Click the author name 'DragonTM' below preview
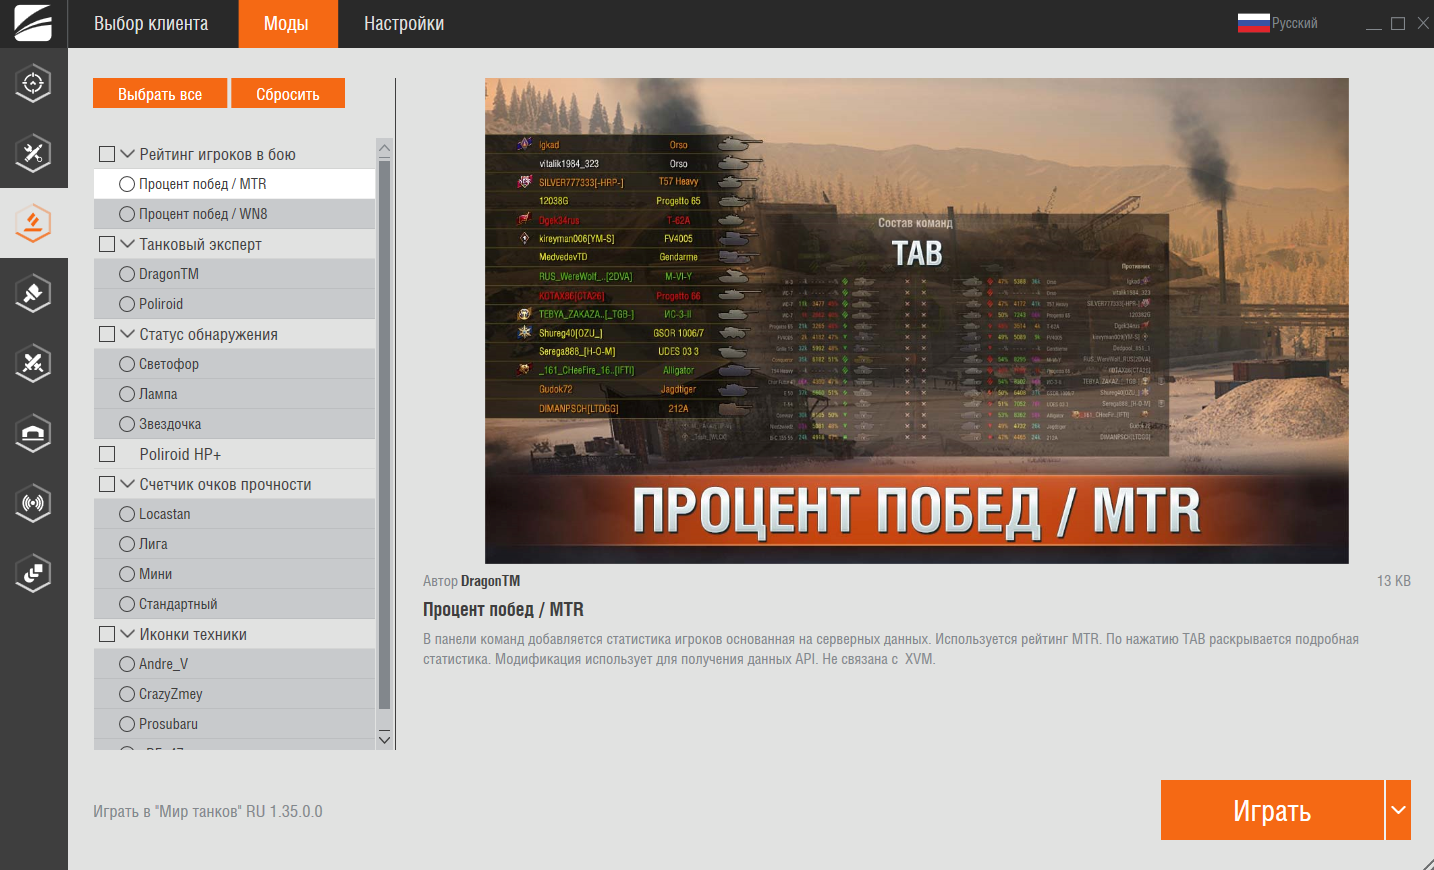Image resolution: width=1434 pixels, height=870 pixels. [x=490, y=581]
